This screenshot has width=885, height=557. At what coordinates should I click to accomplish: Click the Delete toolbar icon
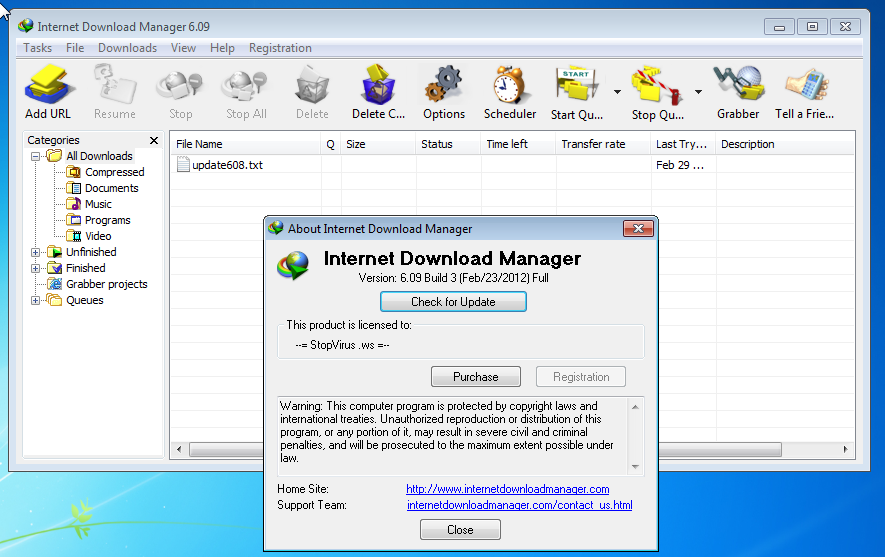[312, 85]
